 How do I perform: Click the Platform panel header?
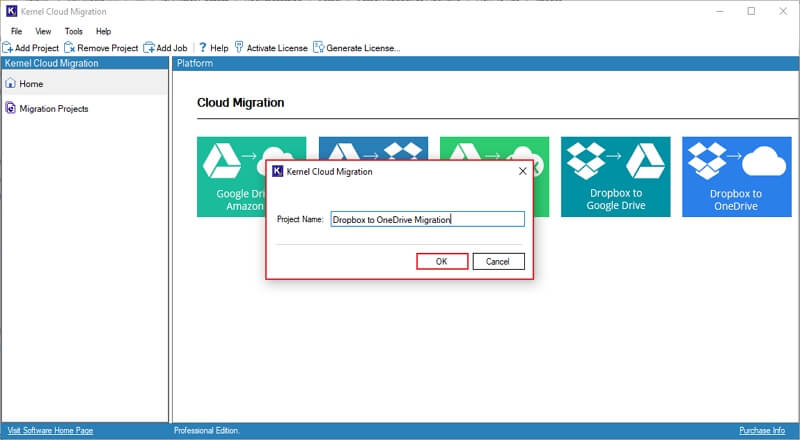[x=486, y=63]
